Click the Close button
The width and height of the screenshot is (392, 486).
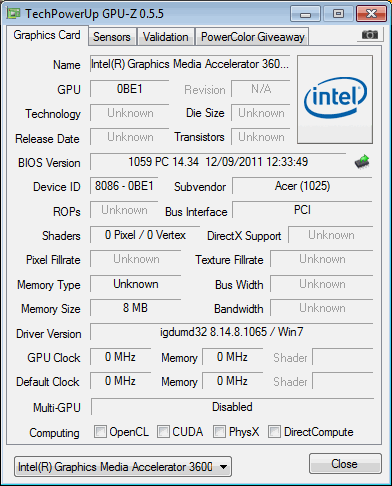[x=345, y=464]
